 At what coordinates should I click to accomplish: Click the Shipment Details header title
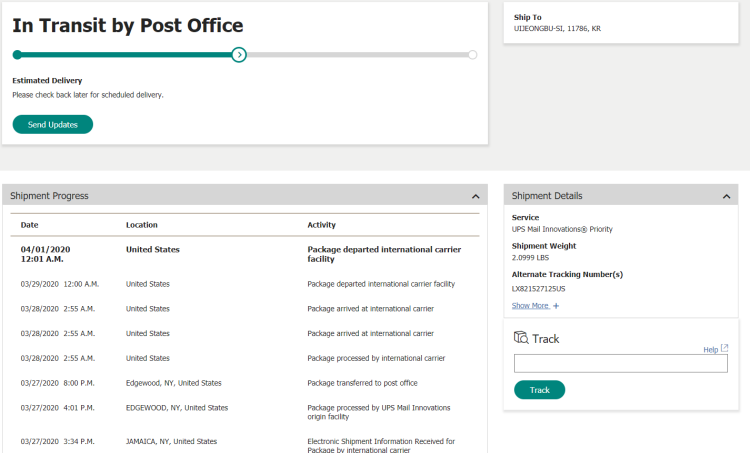click(x=547, y=196)
